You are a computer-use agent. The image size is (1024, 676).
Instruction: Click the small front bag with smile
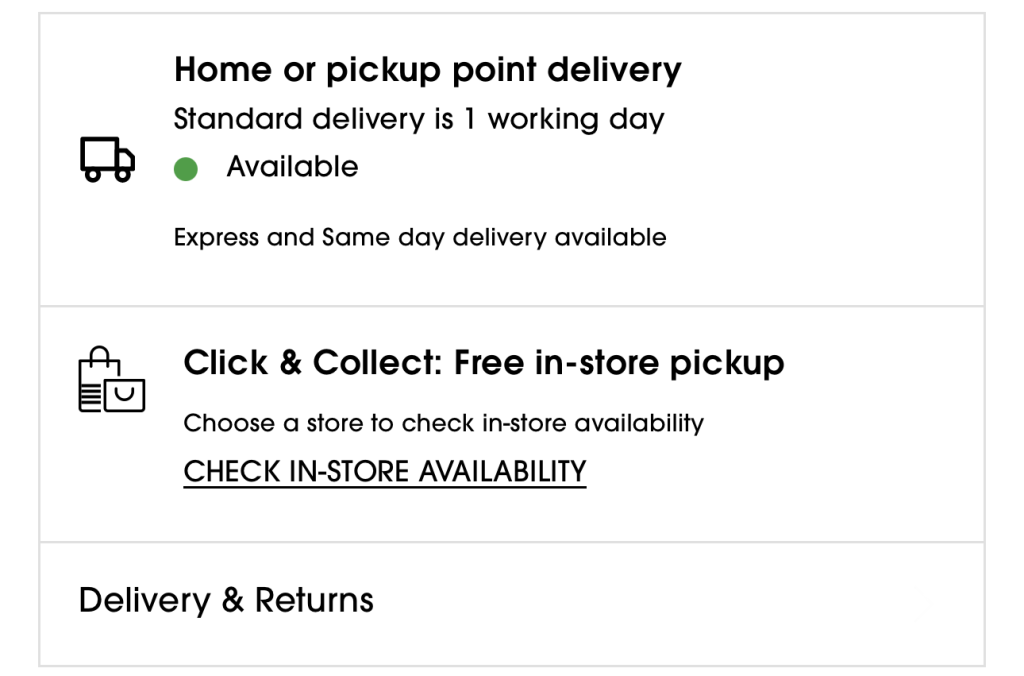coord(126,395)
